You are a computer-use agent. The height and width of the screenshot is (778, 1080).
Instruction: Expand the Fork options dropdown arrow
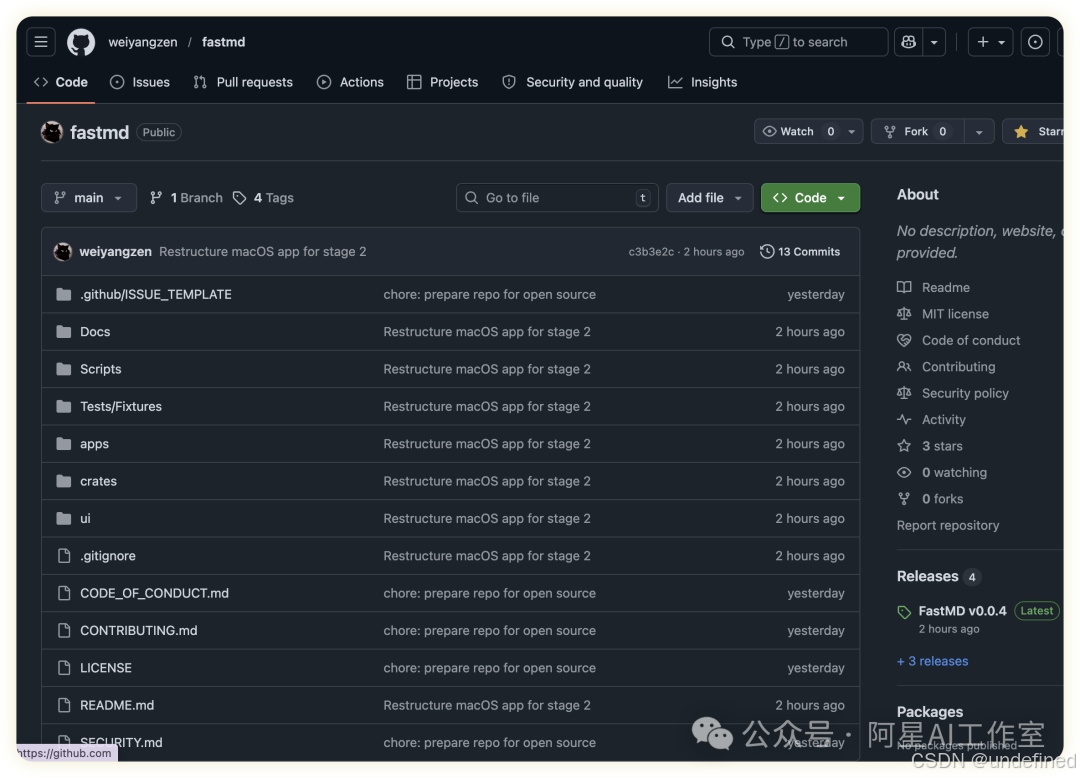[x=979, y=132]
